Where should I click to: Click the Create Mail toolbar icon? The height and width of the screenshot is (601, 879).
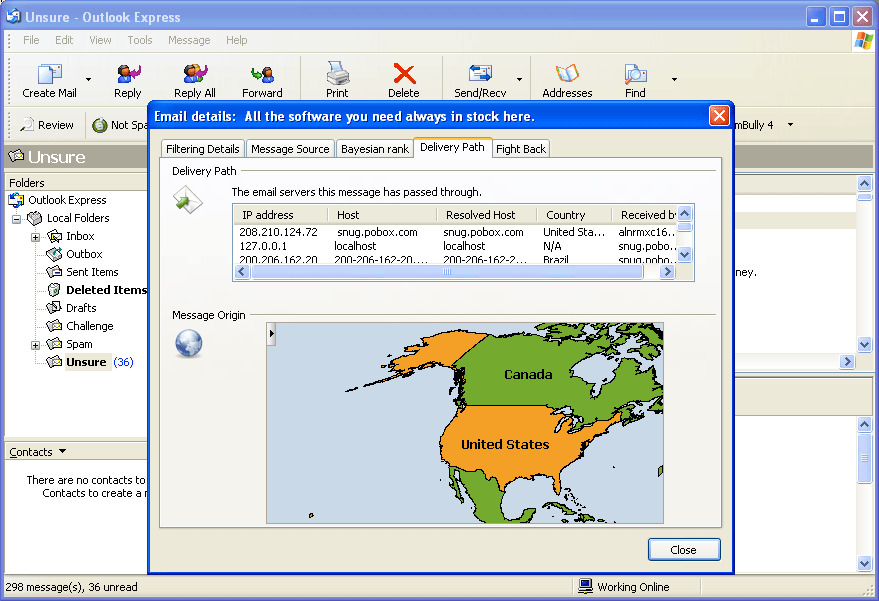tap(49, 75)
